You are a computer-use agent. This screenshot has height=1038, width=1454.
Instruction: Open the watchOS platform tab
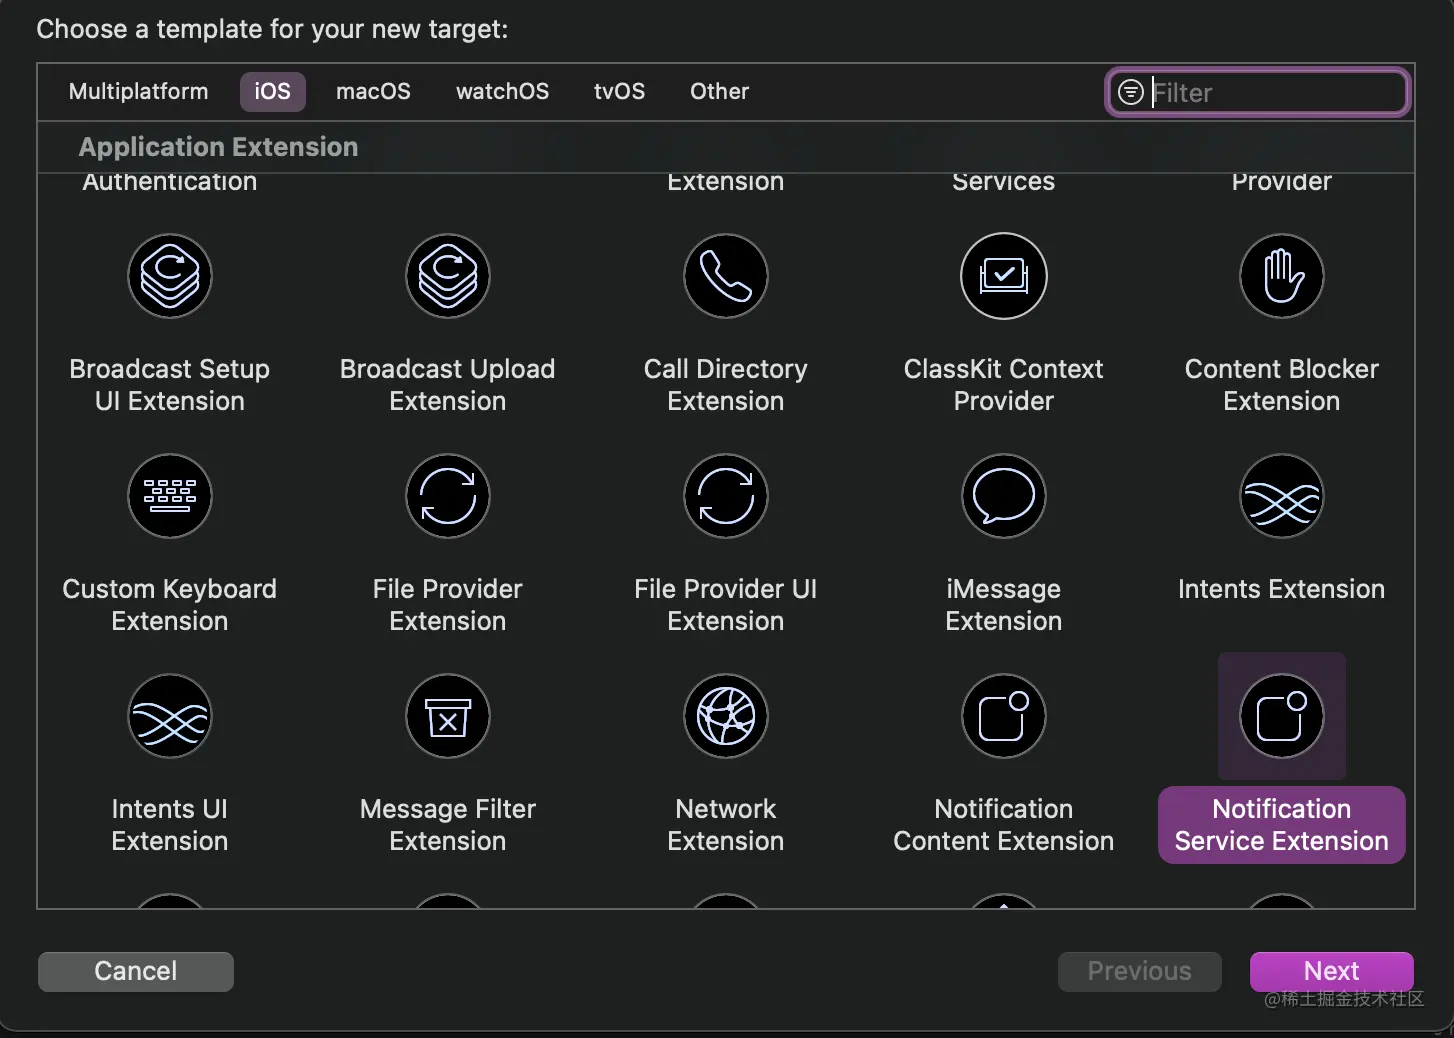tap(502, 91)
